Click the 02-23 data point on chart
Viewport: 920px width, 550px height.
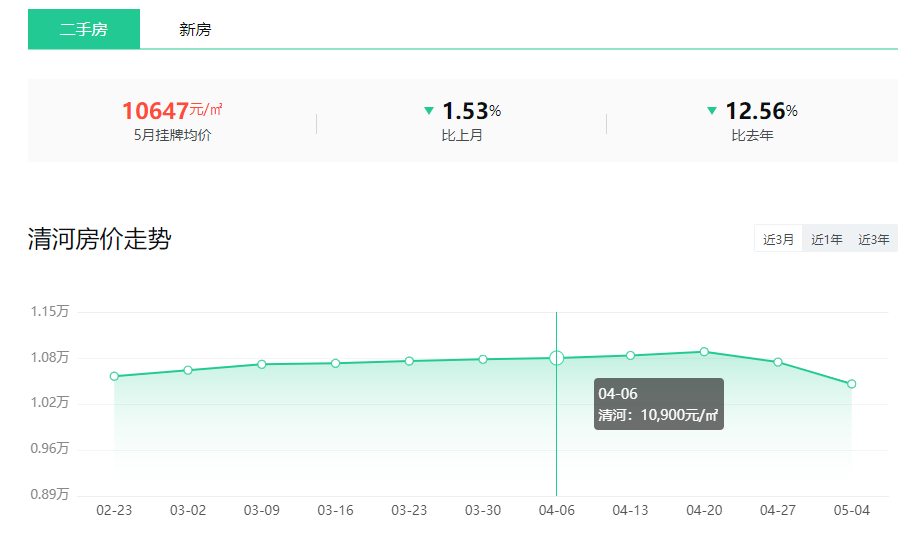pos(114,376)
